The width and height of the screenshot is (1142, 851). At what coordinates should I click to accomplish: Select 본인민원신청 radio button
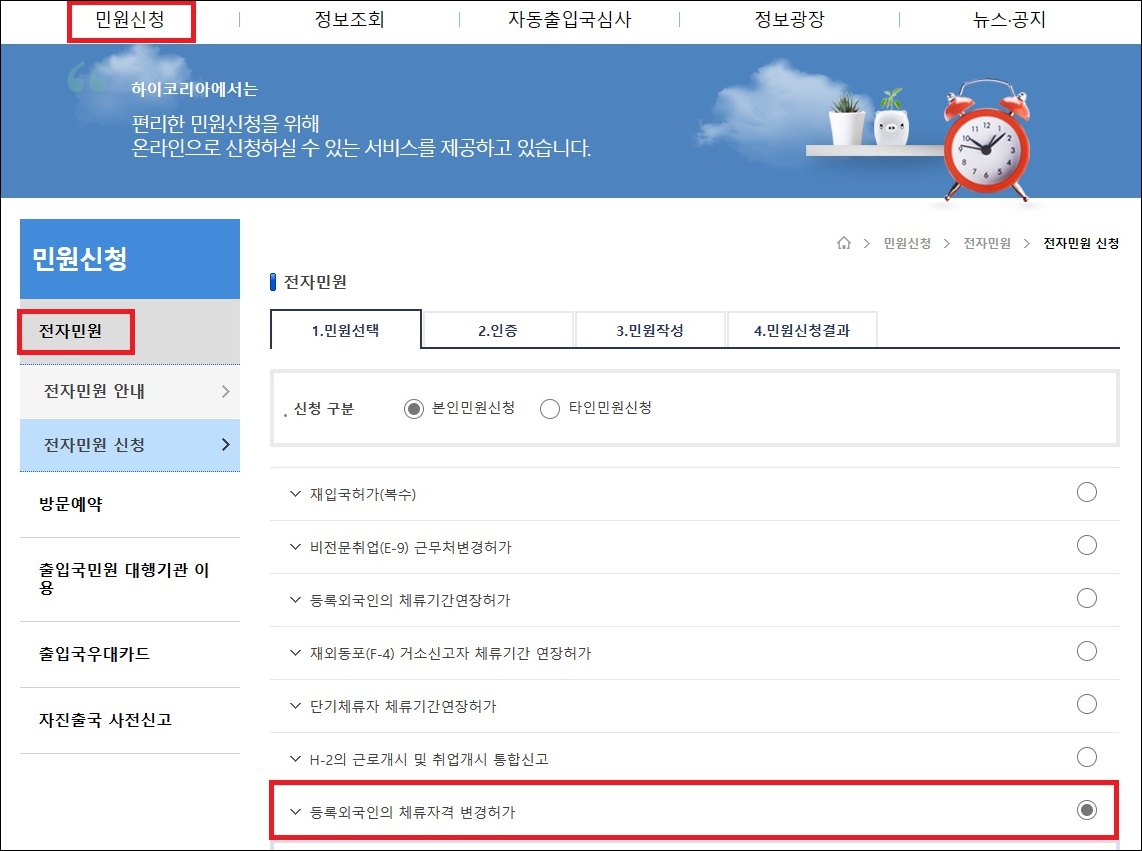[414, 409]
